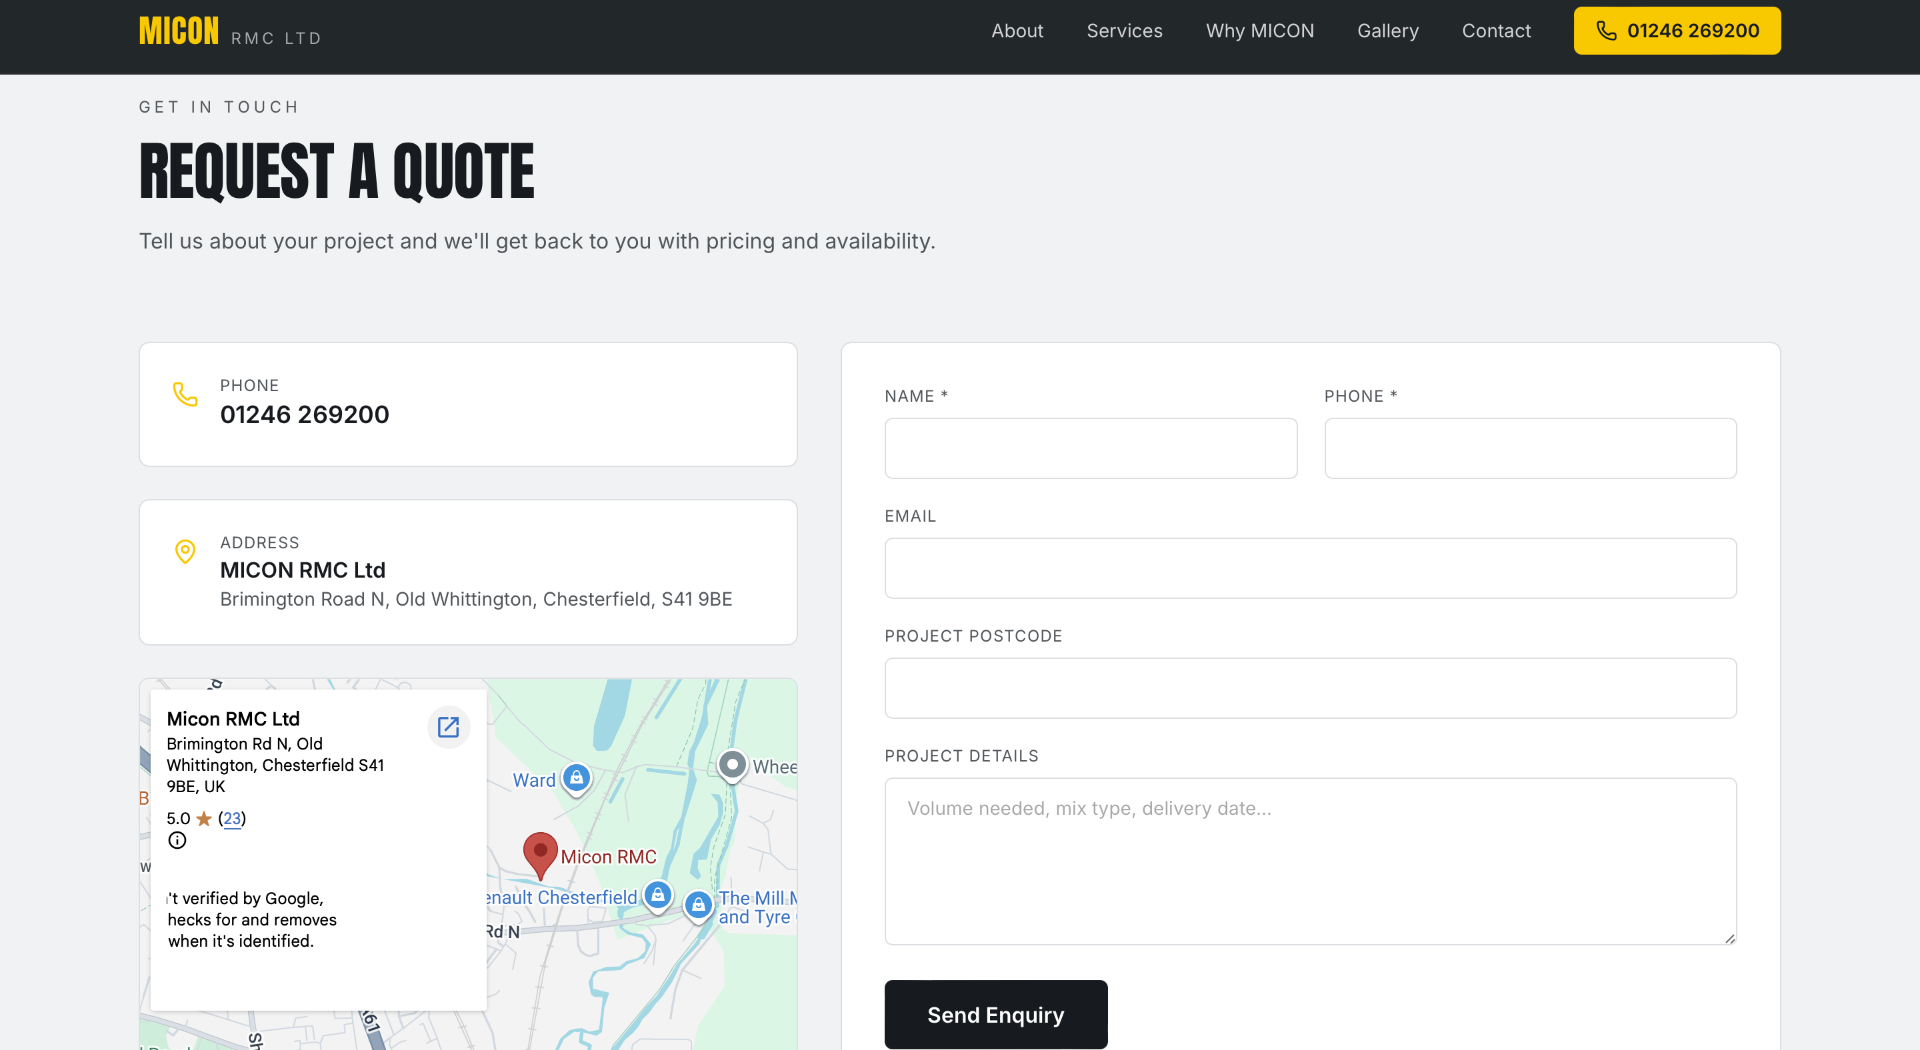This screenshot has height=1050, width=1920.
Task: Click the red Micon RMC map pin
Action: [x=540, y=856]
